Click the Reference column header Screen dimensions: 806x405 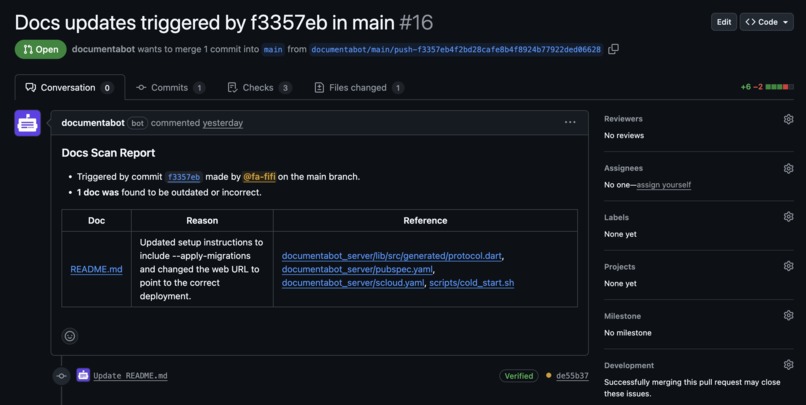point(425,220)
